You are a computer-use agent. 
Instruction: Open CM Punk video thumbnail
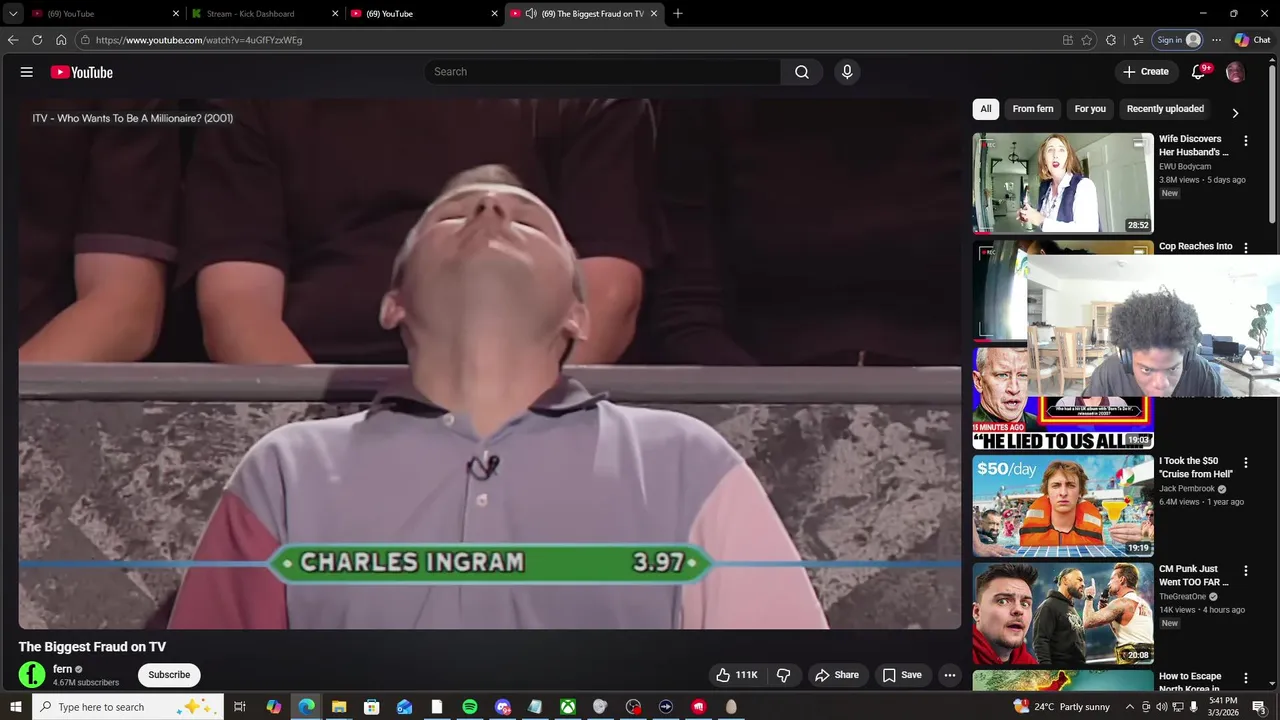pyautogui.click(x=1063, y=613)
